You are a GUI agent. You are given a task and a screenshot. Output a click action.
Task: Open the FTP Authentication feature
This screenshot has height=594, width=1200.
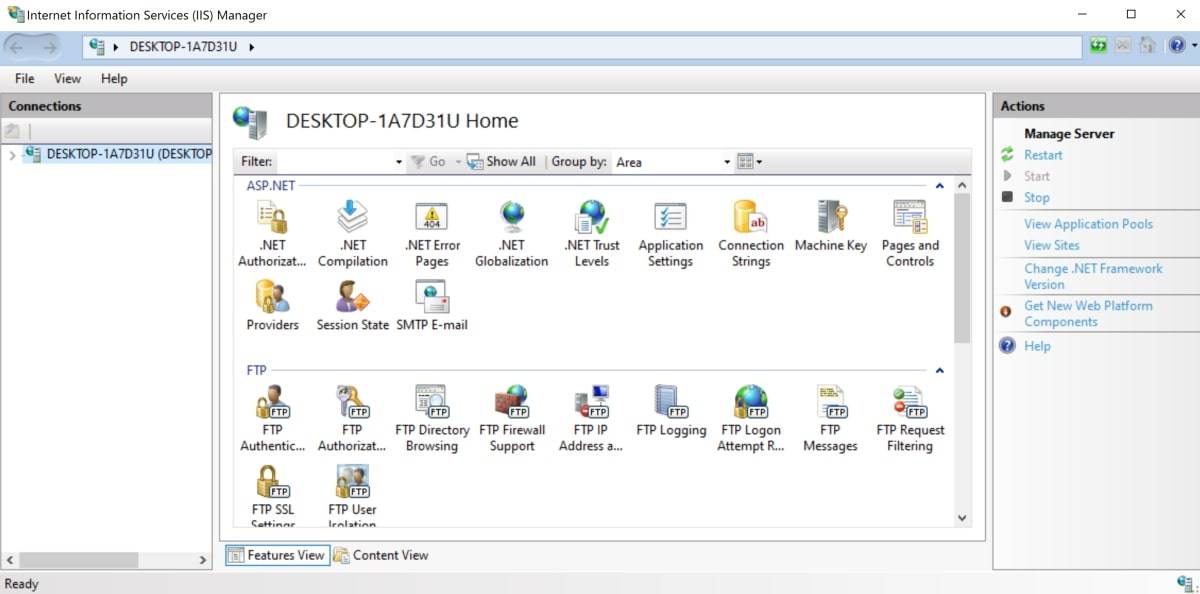[272, 419]
